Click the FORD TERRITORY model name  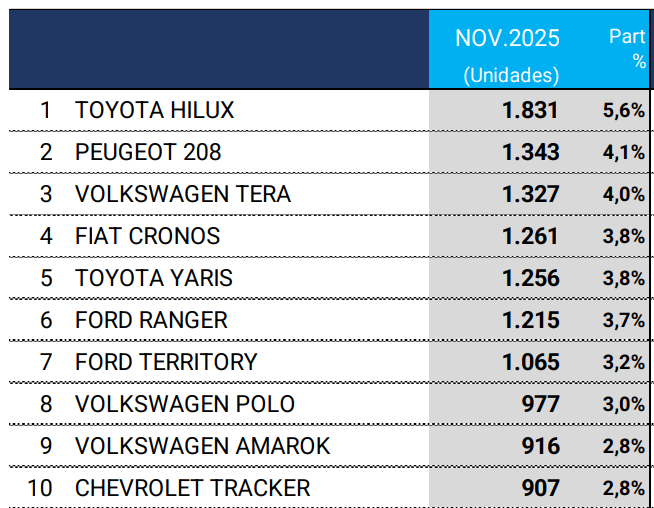point(166,362)
